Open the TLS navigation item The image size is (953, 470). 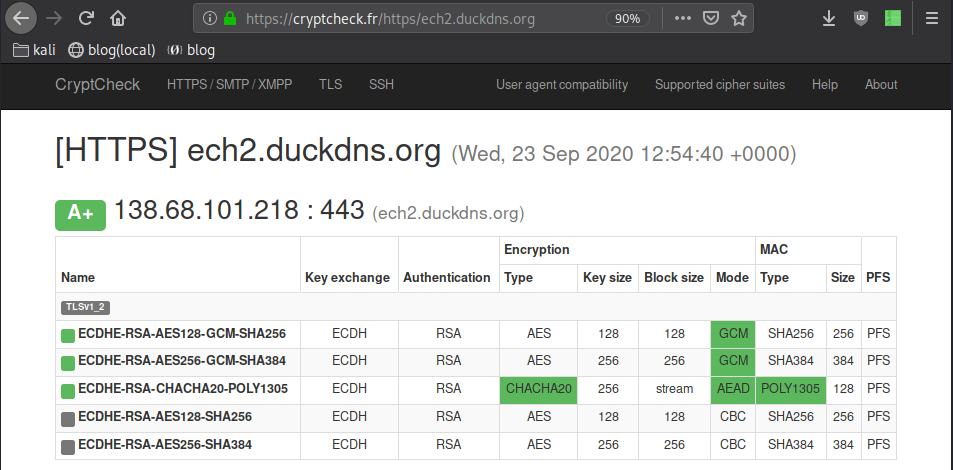pyautogui.click(x=331, y=85)
